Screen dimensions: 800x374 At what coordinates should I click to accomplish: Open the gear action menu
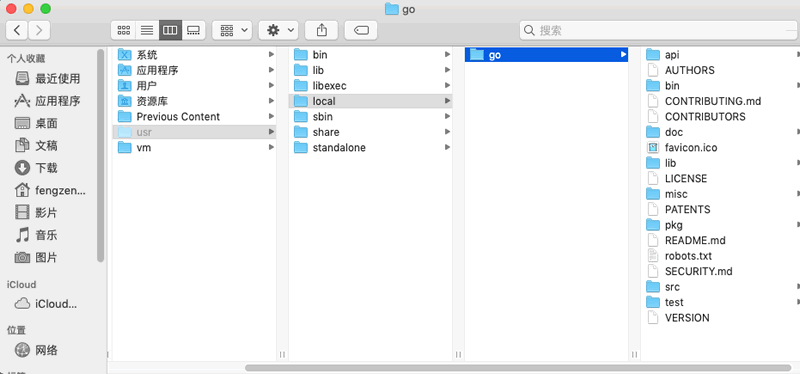coord(279,31)
